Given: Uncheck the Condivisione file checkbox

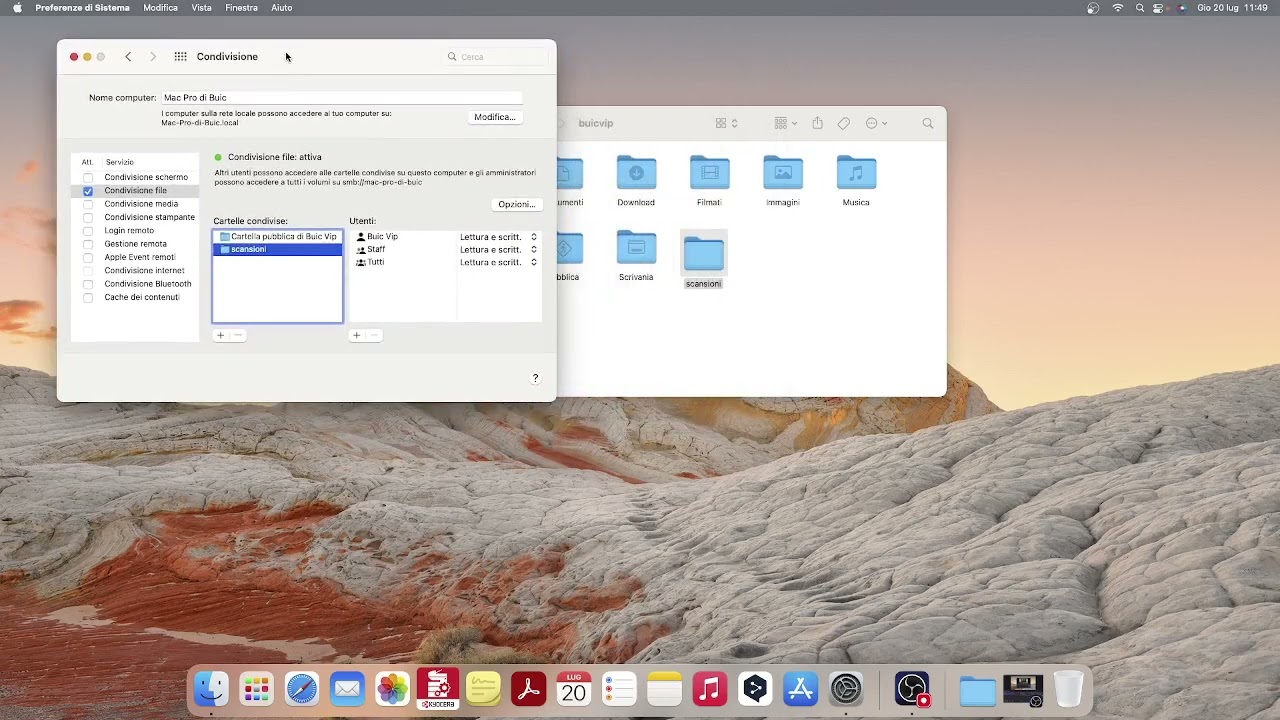Looking at the screenshot, I should click(88, 191).
